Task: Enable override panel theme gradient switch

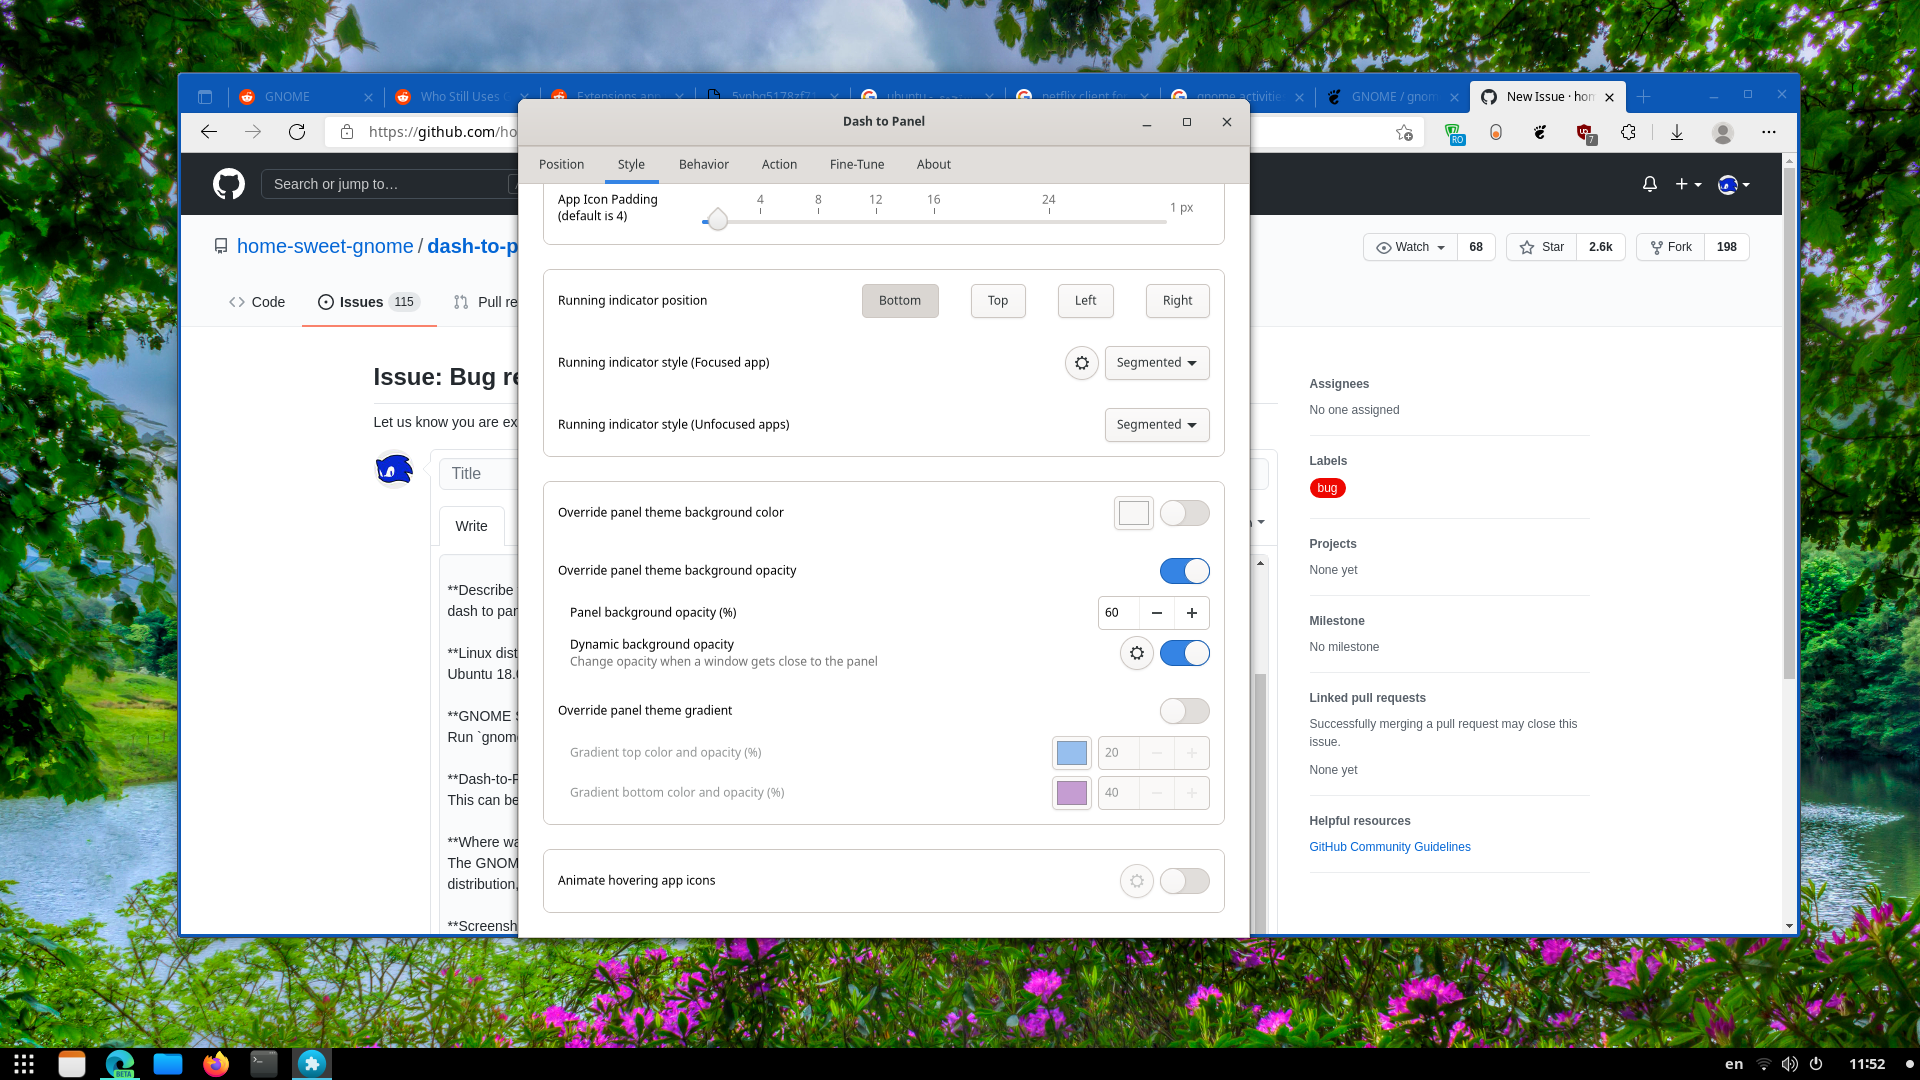Action: 1185,711
